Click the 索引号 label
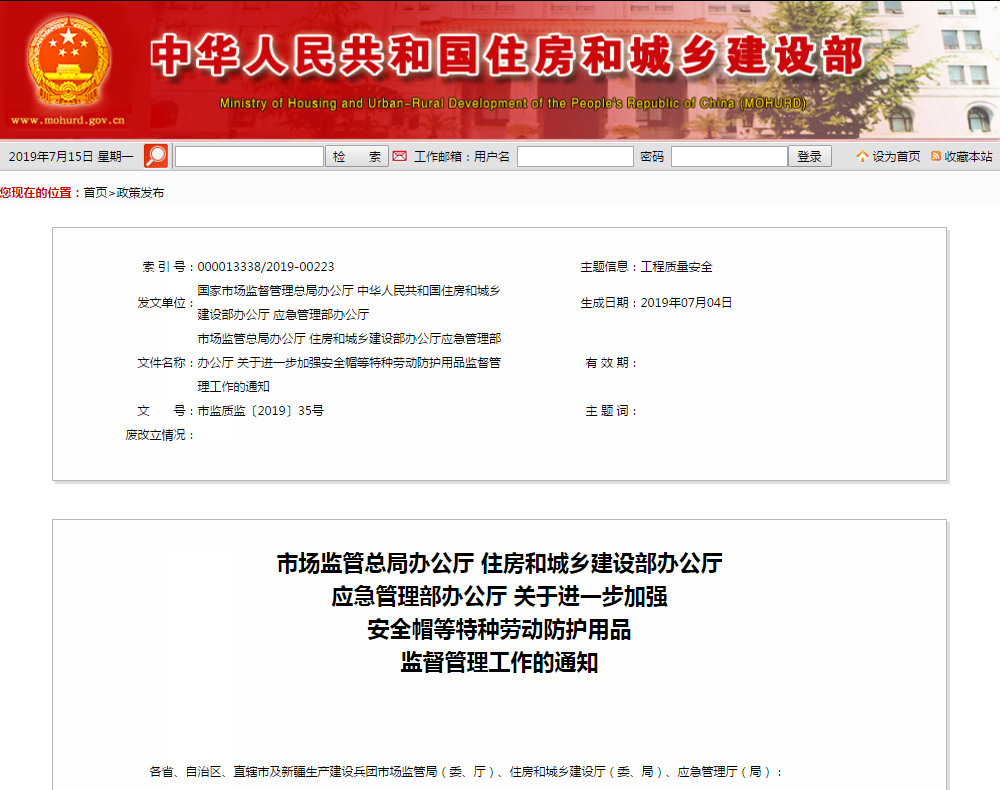This screenshot has width=1000, height=790. (x=167, y=267)
